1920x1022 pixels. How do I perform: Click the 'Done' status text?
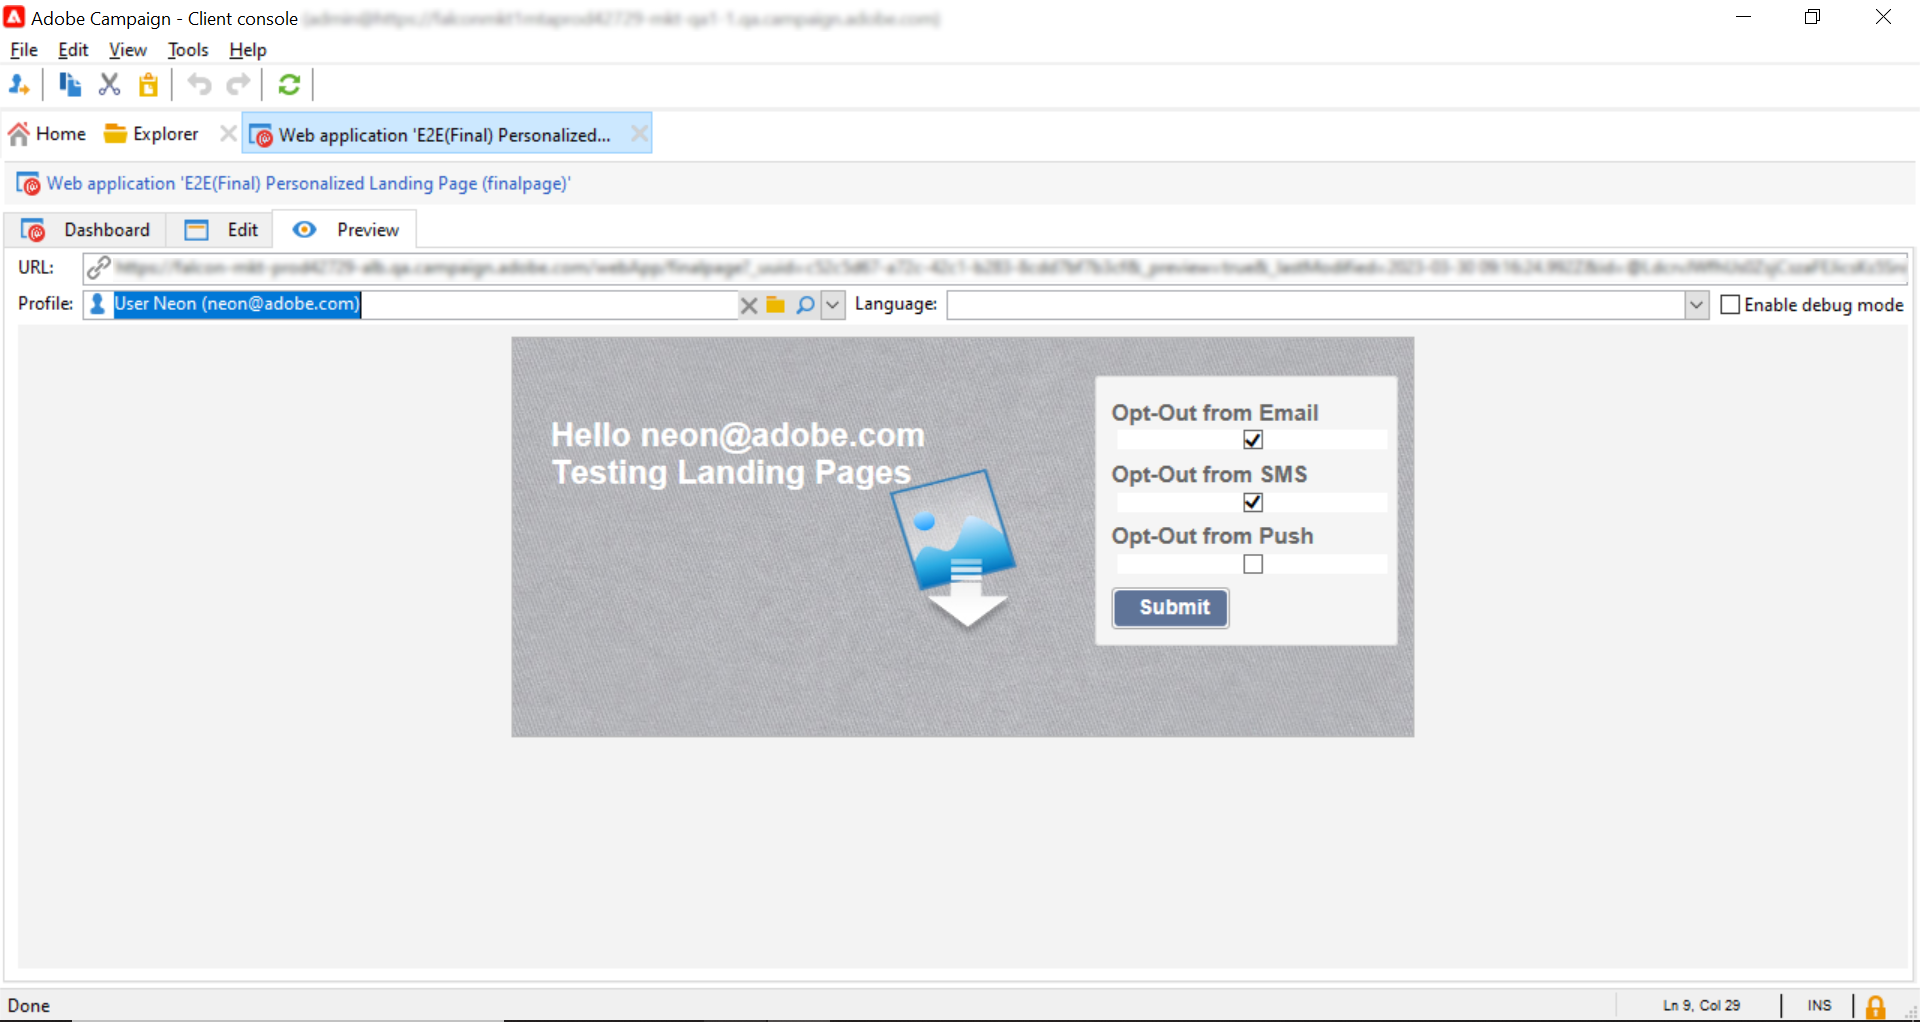29,1006
